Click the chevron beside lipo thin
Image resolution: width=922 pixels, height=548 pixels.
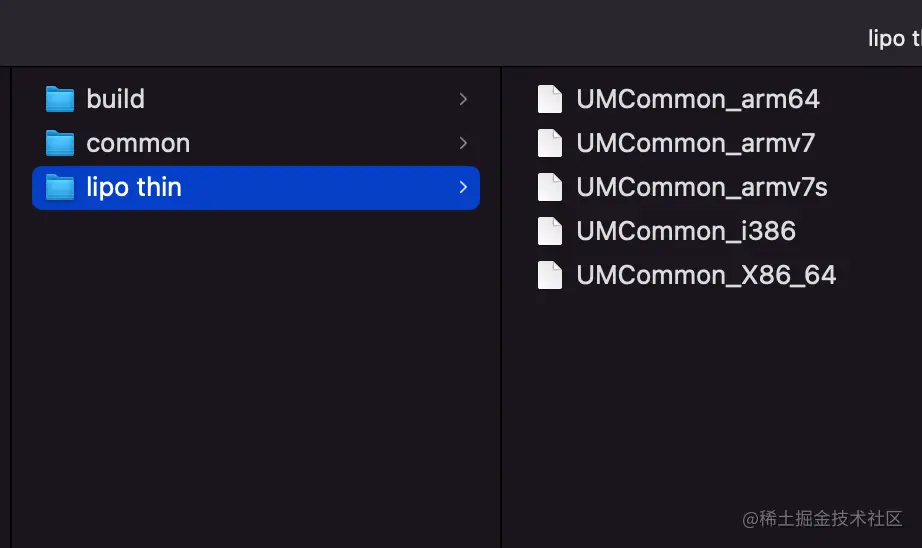click(463, 187)
